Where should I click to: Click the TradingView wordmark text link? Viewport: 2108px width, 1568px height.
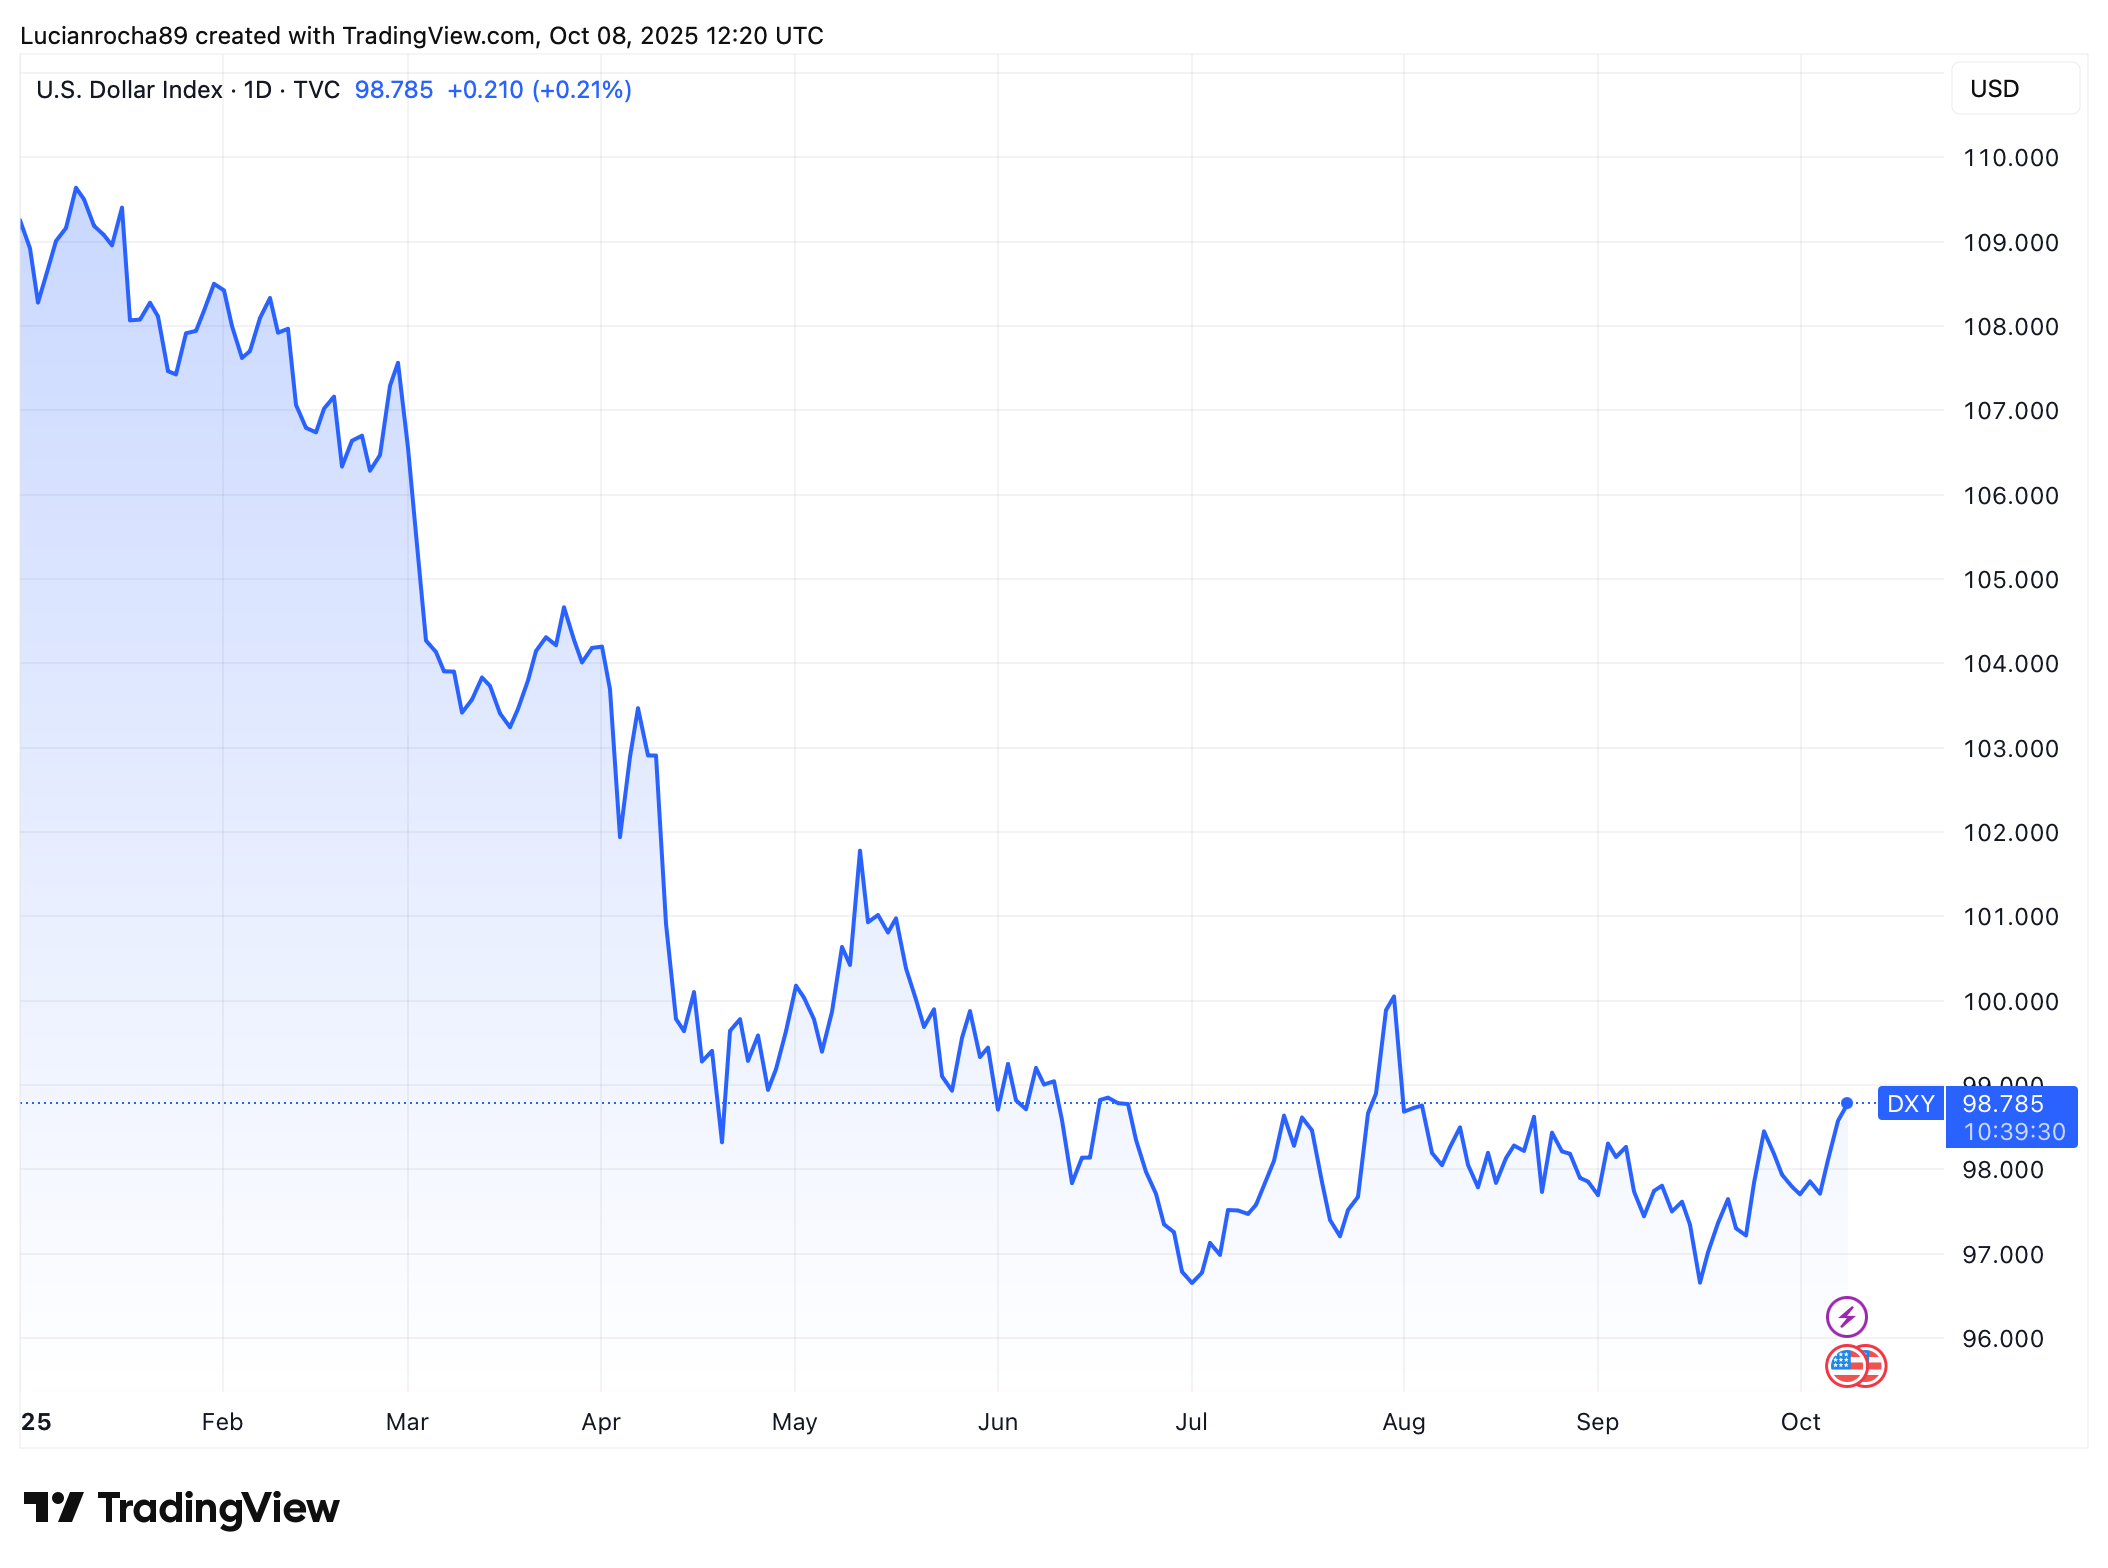[x=218, y=1507]
